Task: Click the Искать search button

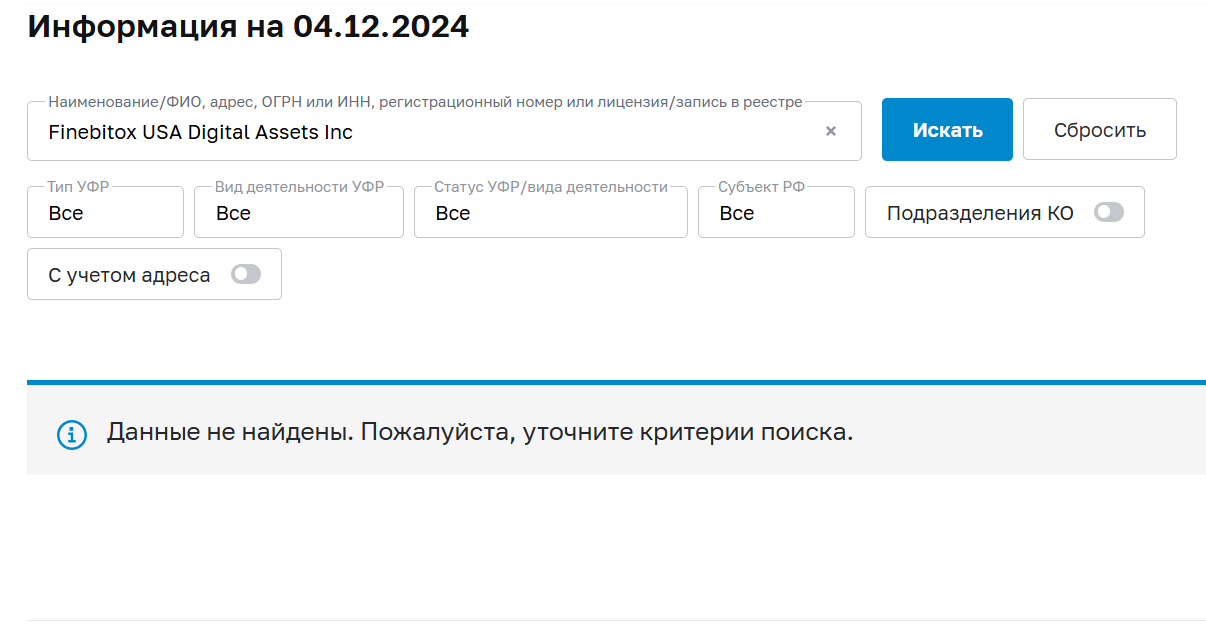Action: click(x=947, y=129)
